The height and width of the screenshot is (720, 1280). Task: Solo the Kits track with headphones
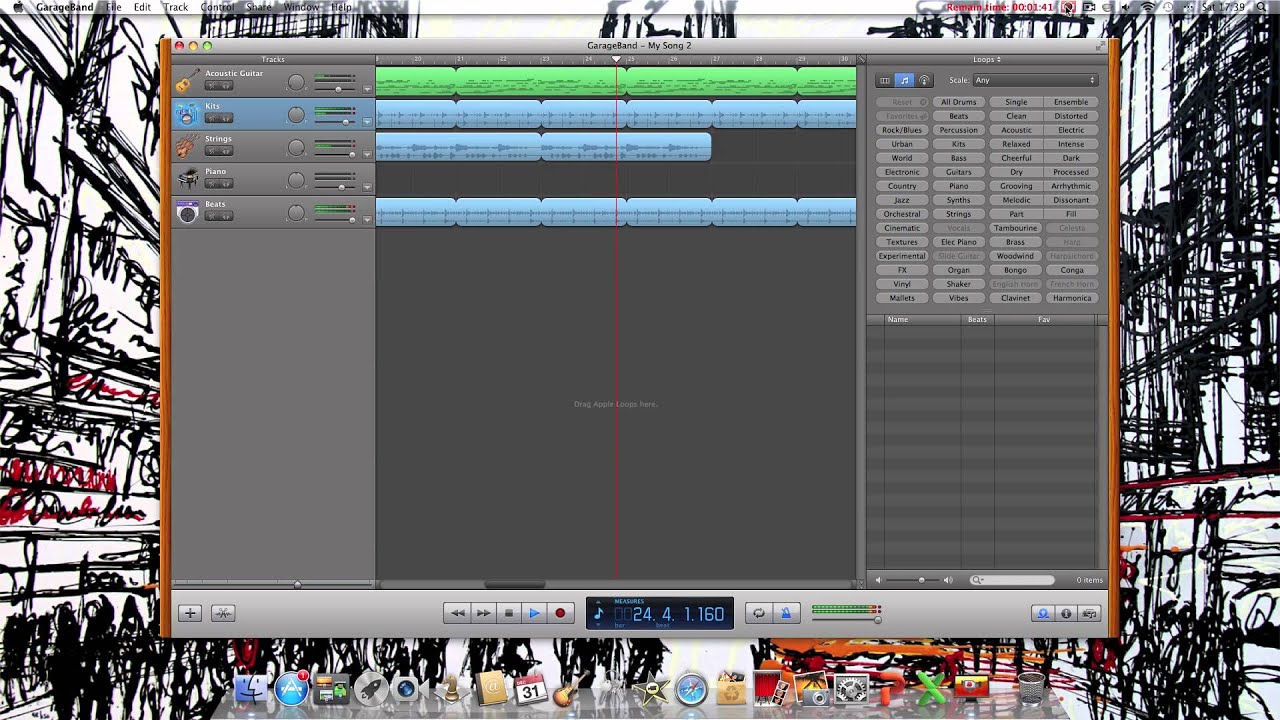(225, 118)
